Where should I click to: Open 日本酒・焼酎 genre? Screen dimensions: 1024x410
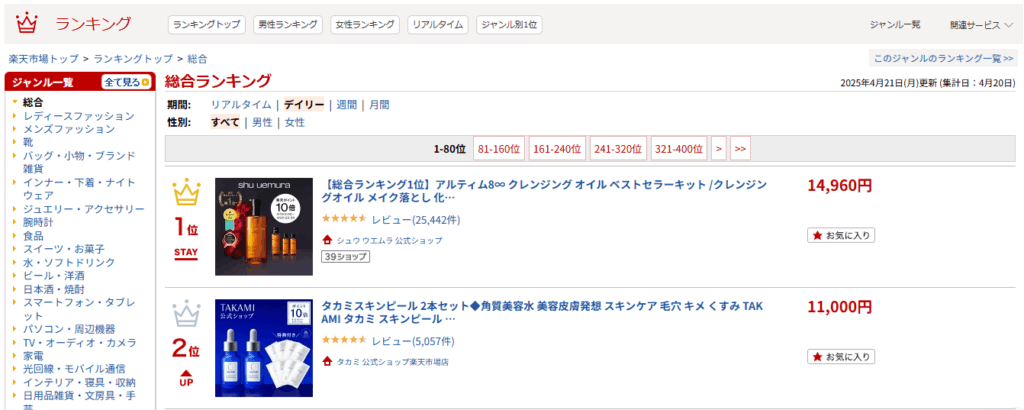coord(54,289)
